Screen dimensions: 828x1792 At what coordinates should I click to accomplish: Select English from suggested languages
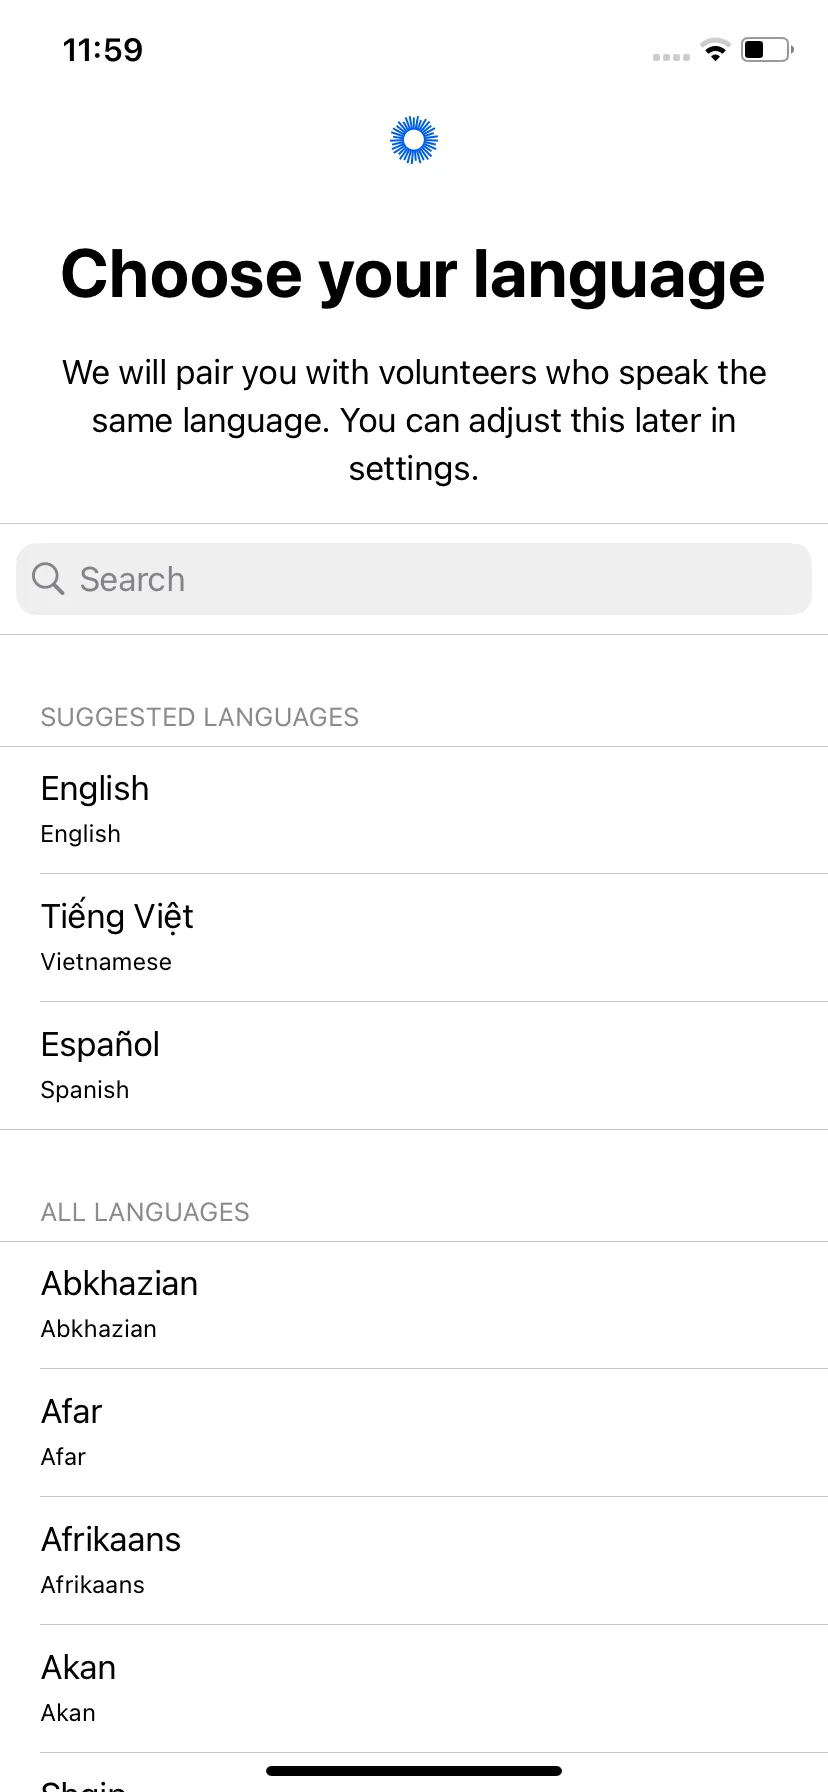click(x=414, y=810)
